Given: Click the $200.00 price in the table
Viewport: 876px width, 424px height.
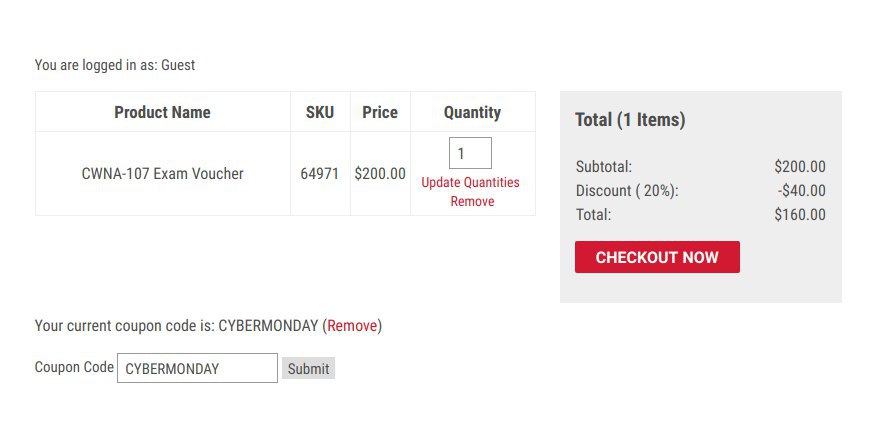Looking at the screenshot, I should pyautogui.click(x=380, y=173).
